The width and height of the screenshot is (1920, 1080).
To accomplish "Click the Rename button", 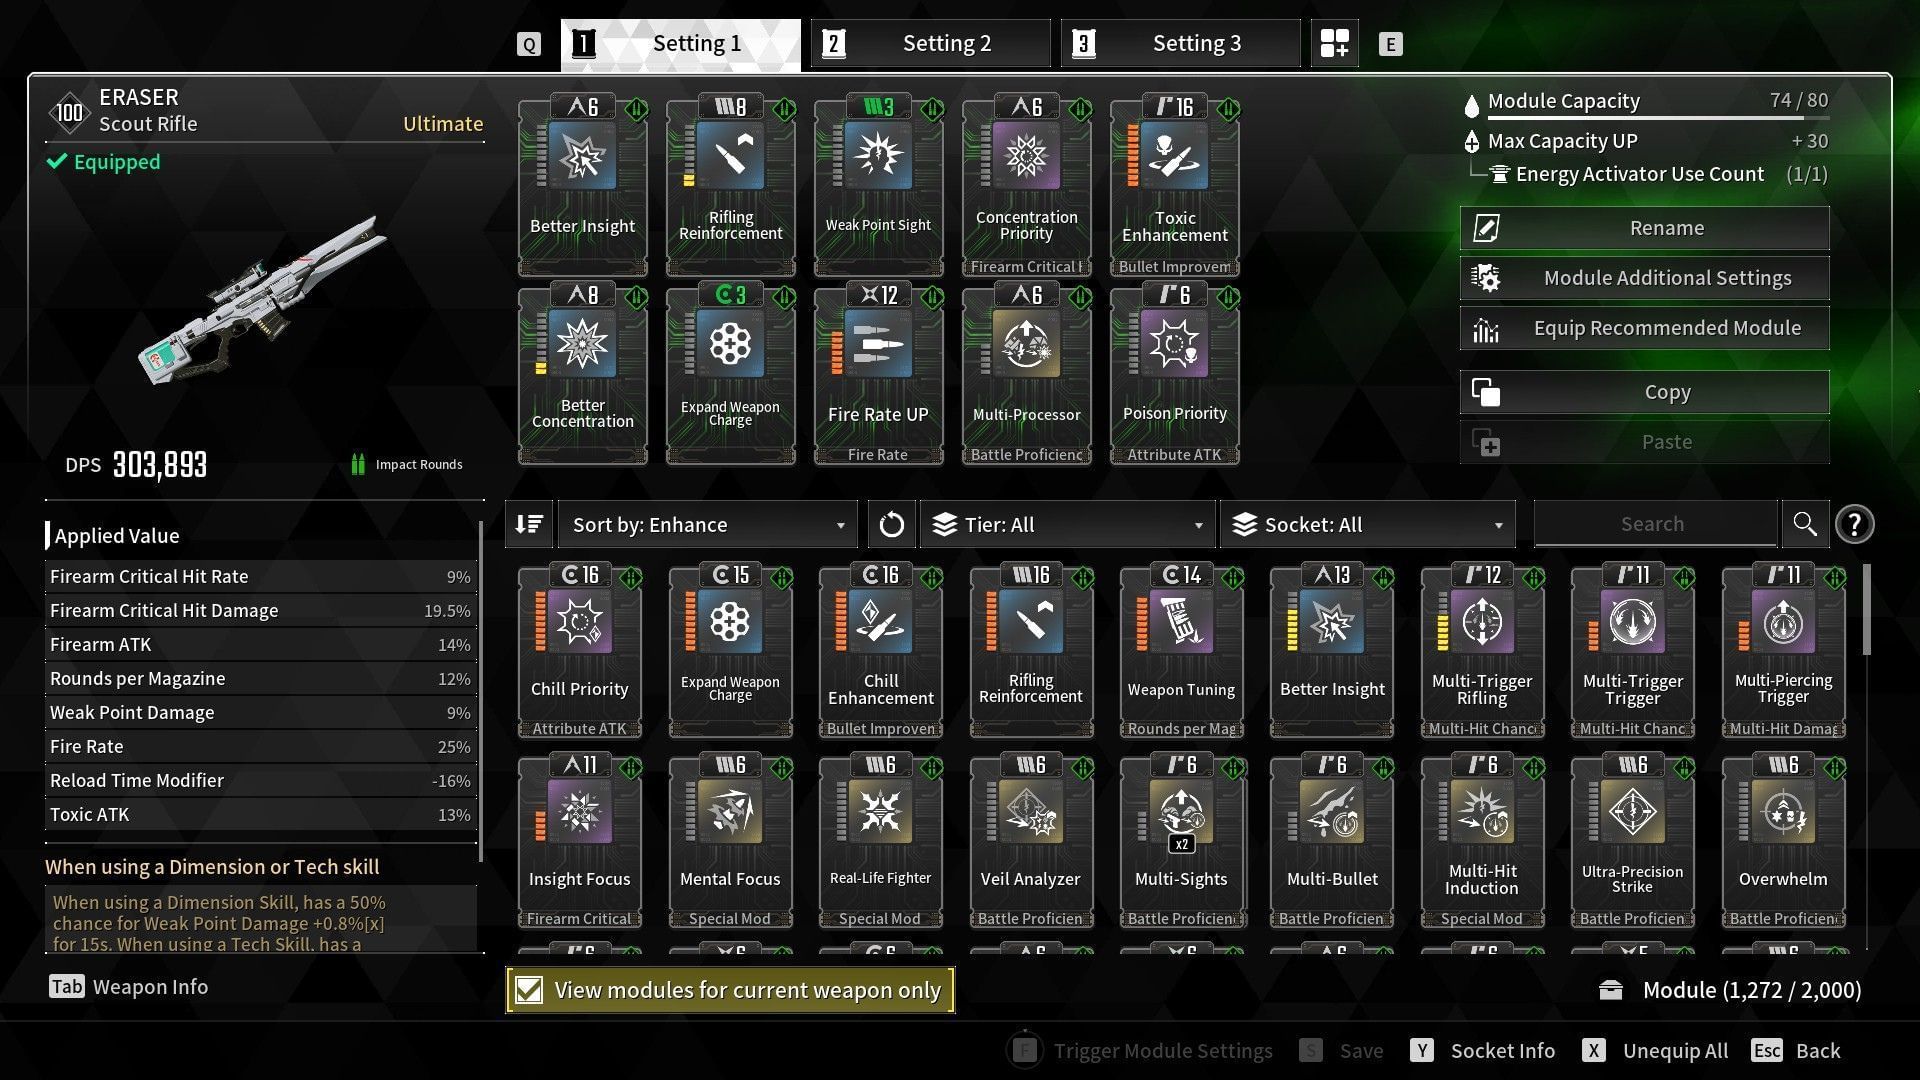I will (1645, 228).
